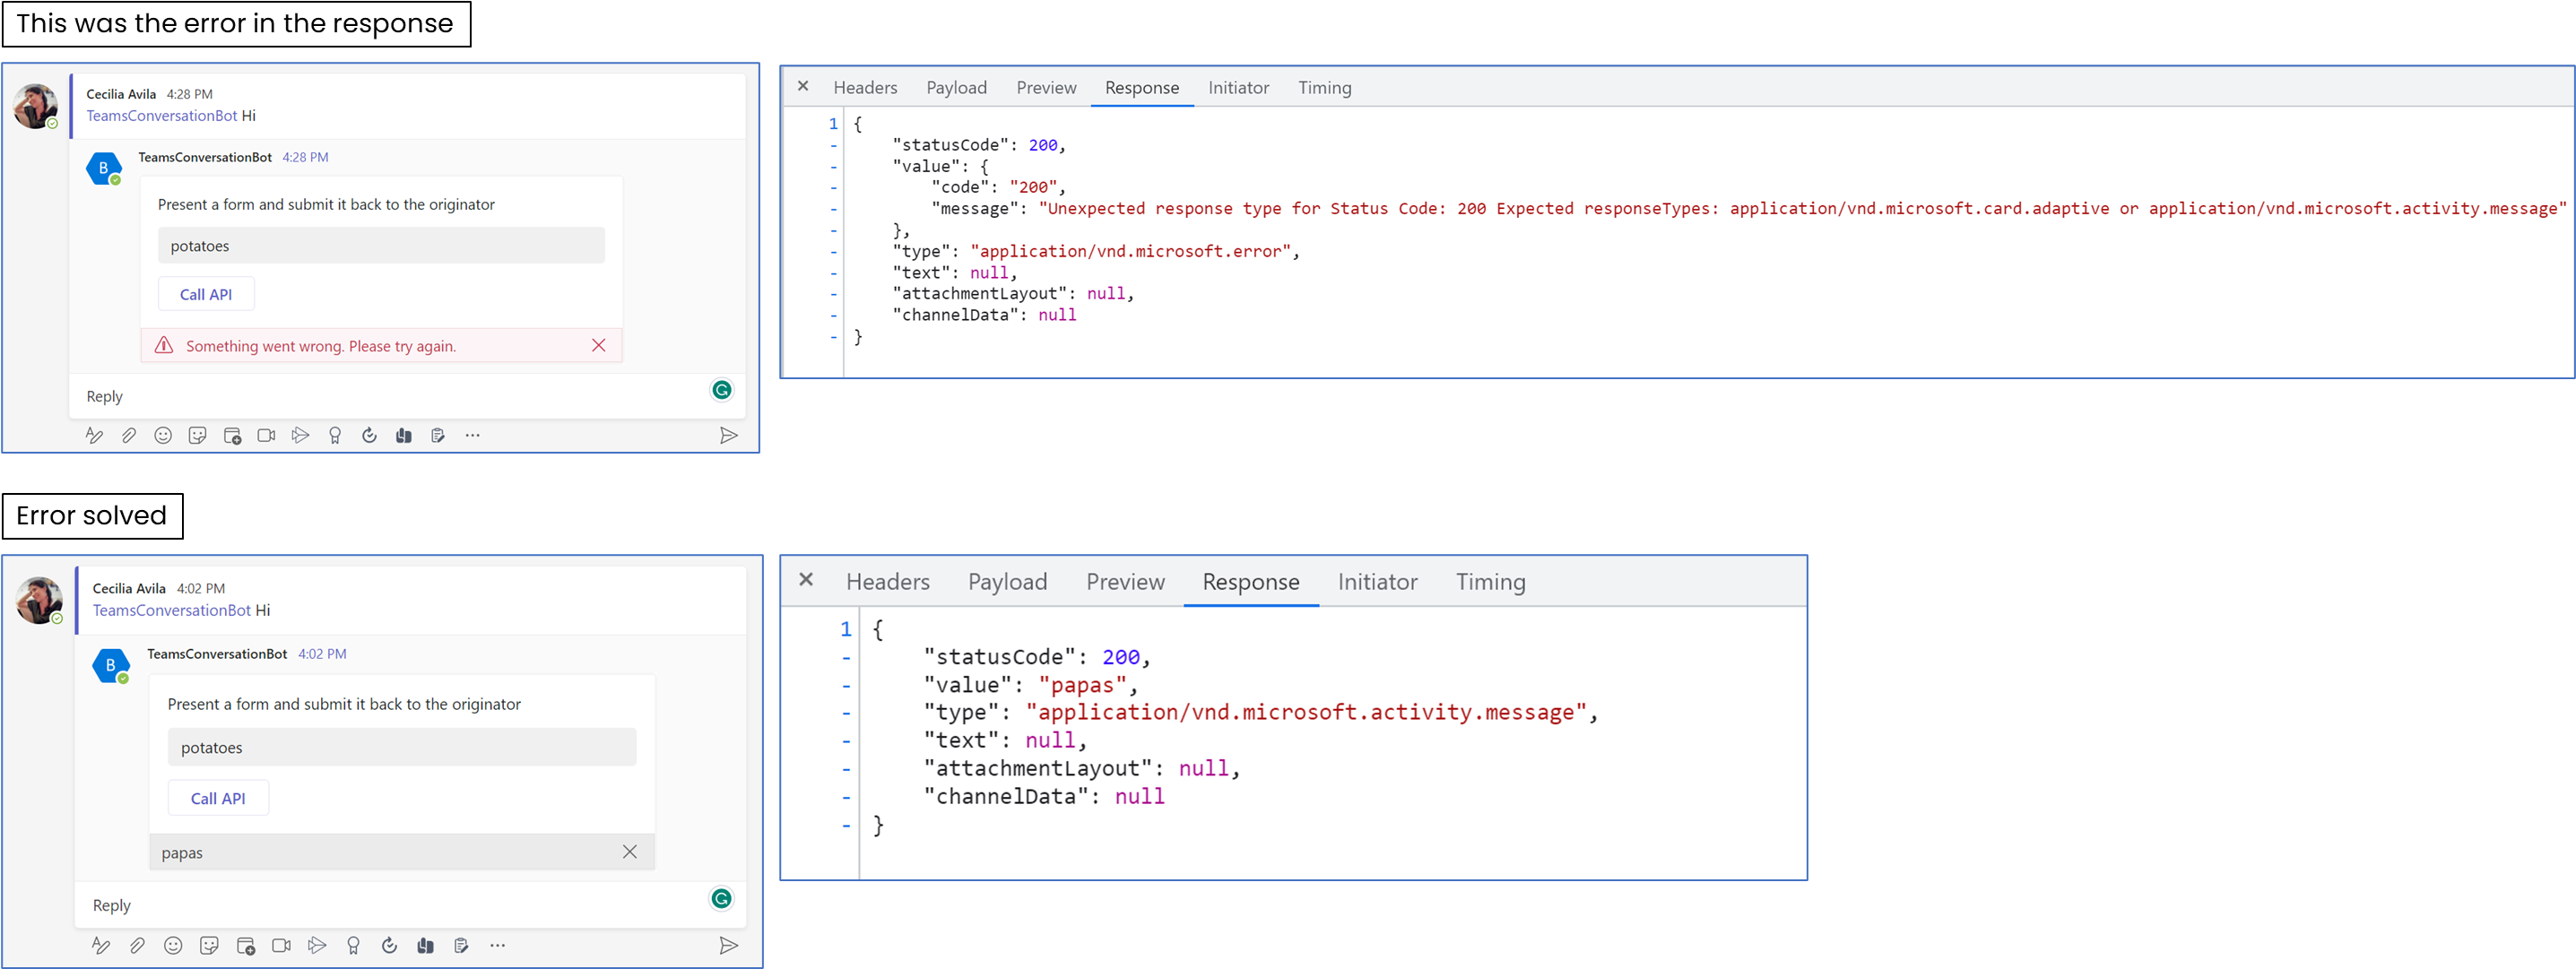This screenshot has width=2576, height=969.
Task: Click the 'potatoes' input field in the 4:28 PM card
Action: click(381, 246)
